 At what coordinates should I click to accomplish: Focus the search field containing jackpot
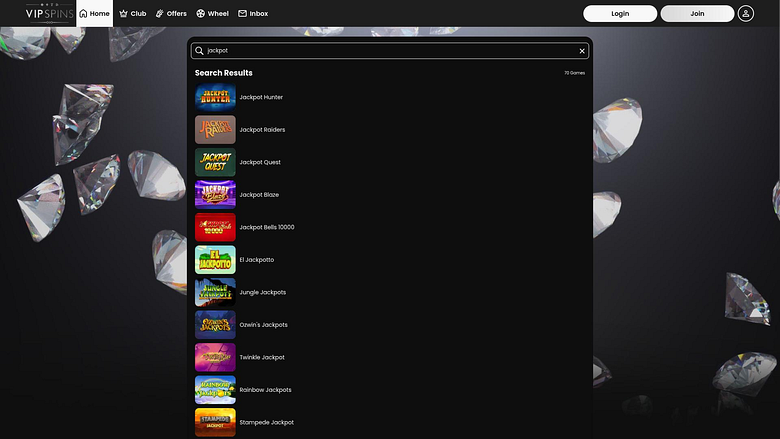(x=390, y=51)
